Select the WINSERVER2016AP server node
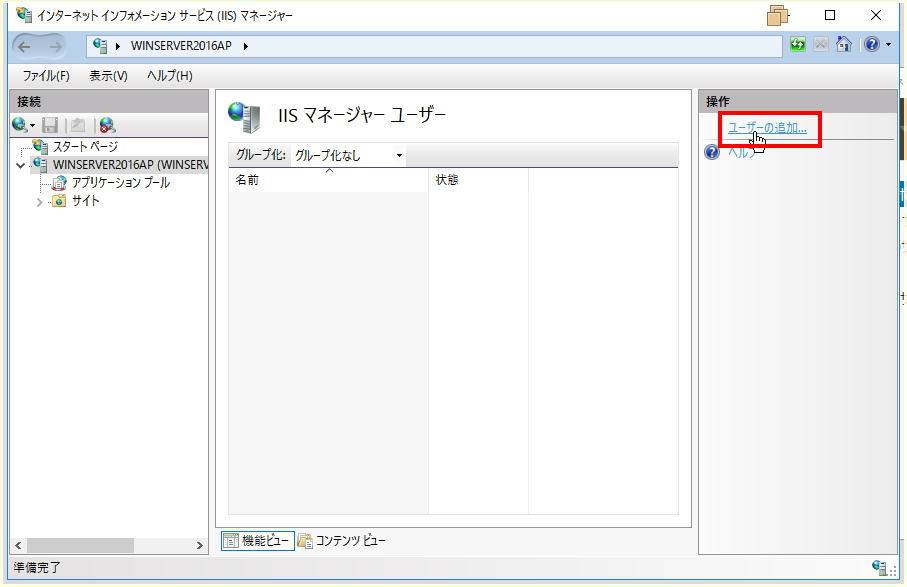This screenshot has width=907, height=587. click(x=130, y=165)
